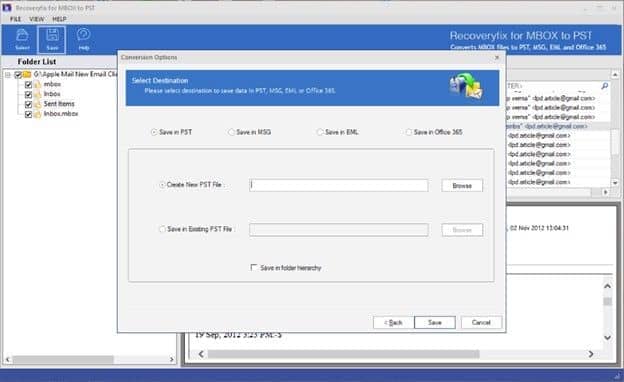Screen dimensions: 624x382
Task: Toggle the G:\Apple Mail root folder checkbox
Action: click(18, 74)
